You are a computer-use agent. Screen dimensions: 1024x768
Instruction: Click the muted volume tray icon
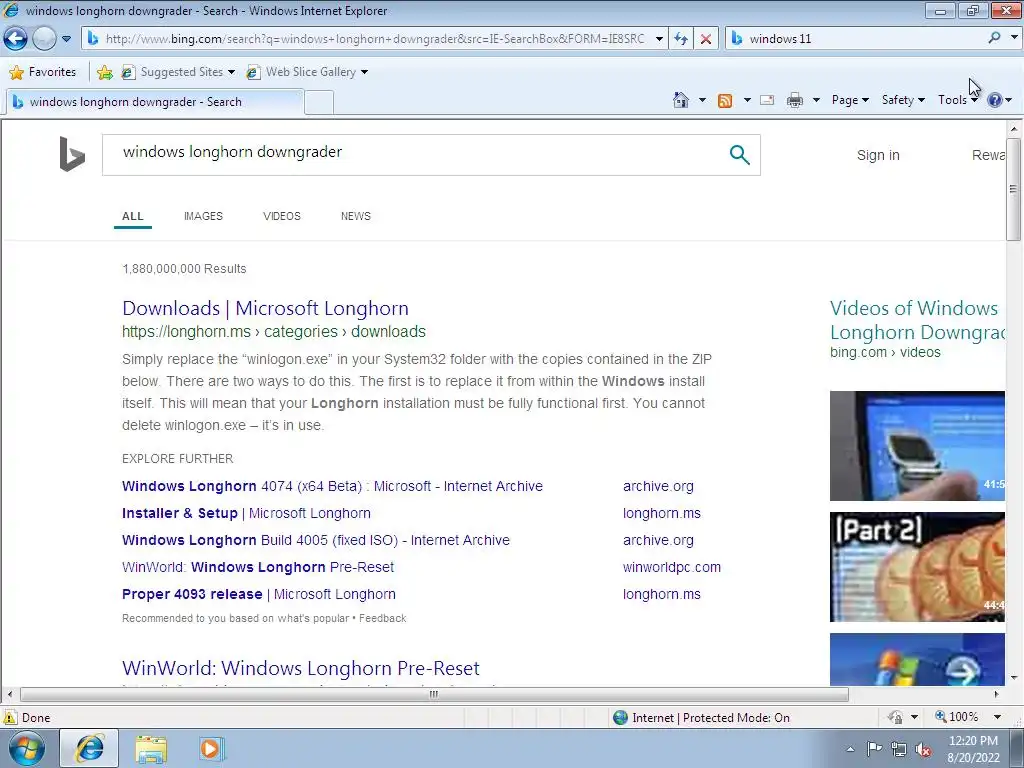coord(923,749)
